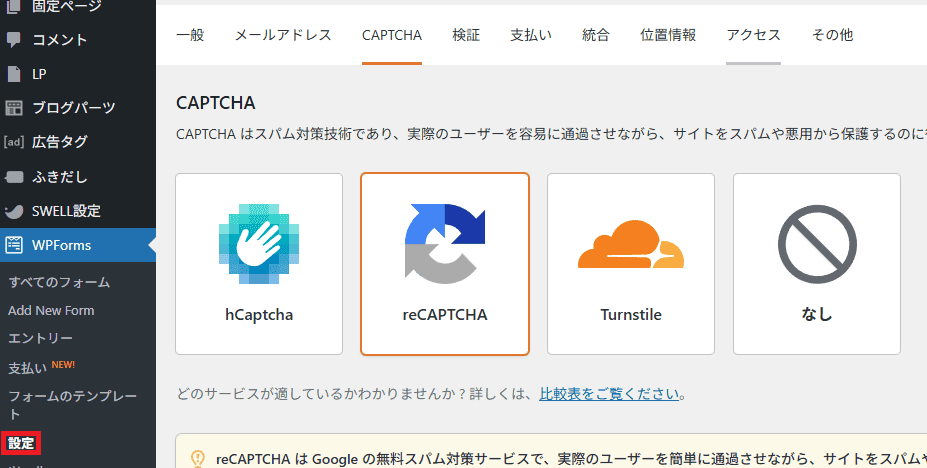Open the その他 tab

[832, 35]
